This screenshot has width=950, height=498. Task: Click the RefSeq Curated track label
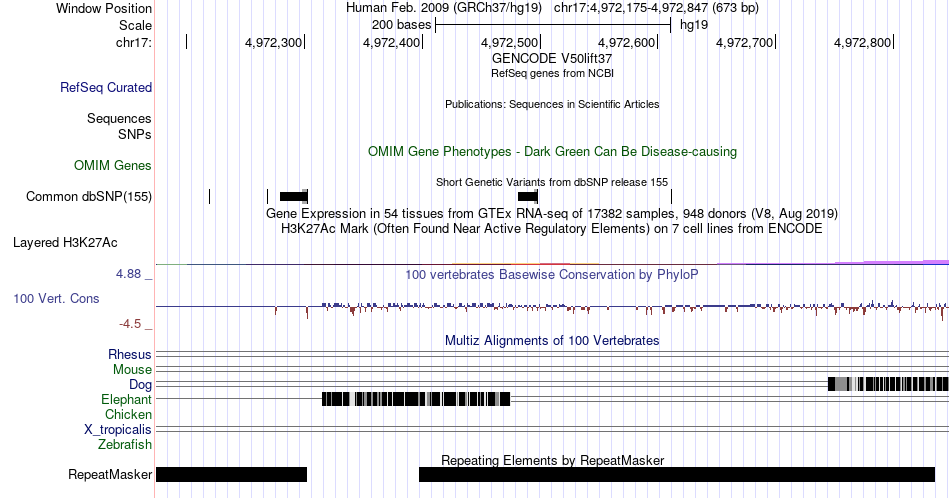[x=106, y=87]
